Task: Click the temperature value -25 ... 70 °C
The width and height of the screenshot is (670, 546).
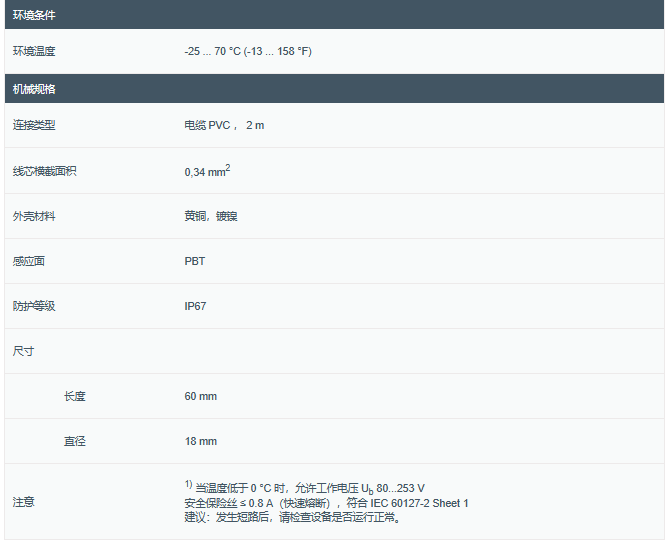Action: (248, 51)
